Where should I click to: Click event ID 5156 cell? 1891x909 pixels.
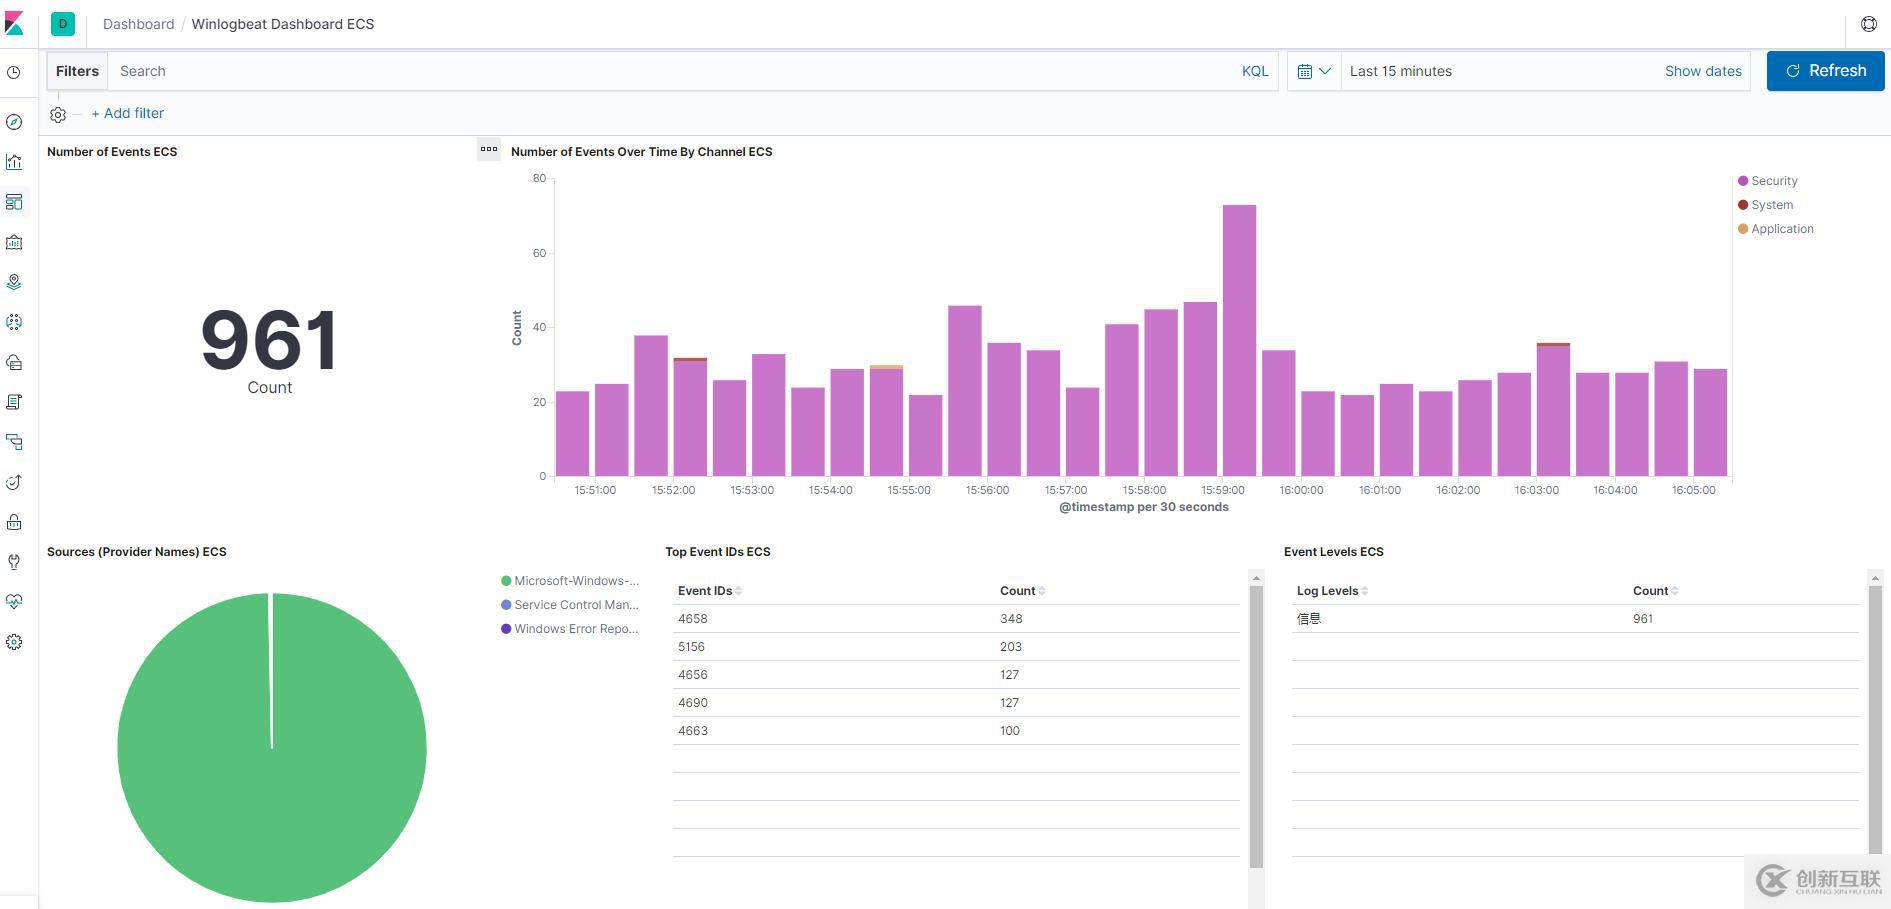pos(693,647)
